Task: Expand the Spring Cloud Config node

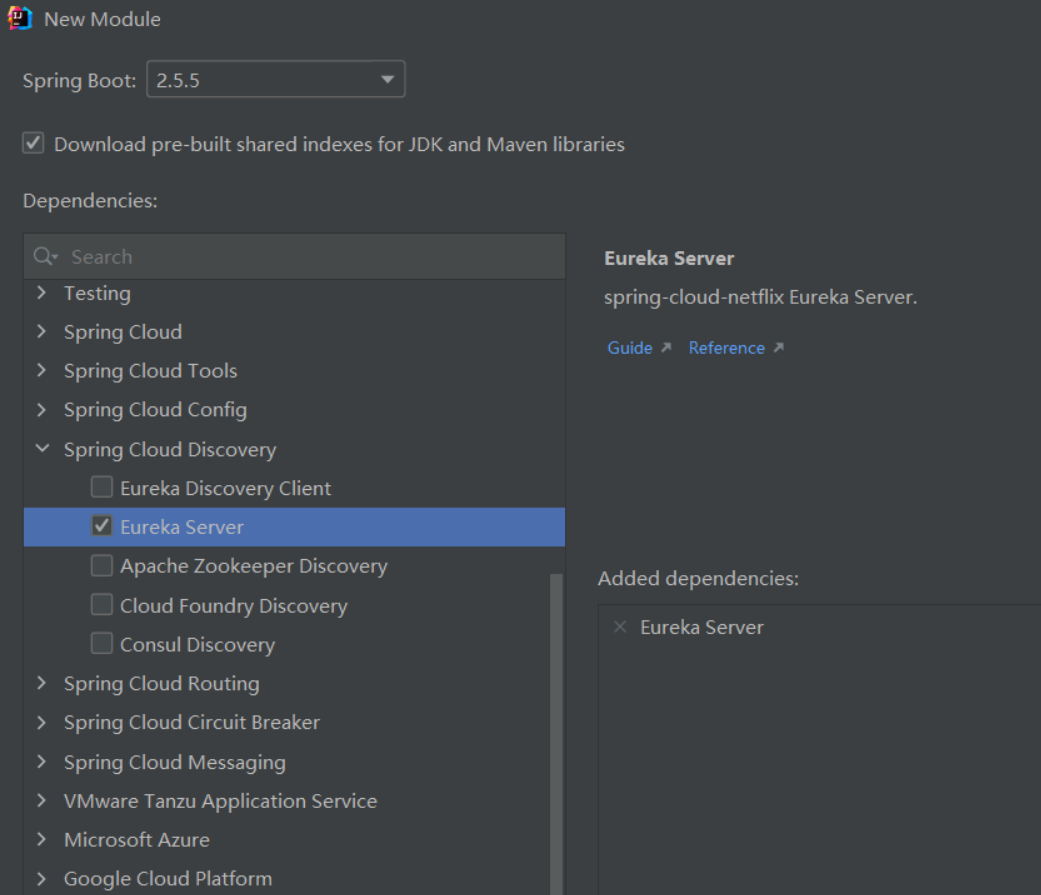Action: (42, 409)
